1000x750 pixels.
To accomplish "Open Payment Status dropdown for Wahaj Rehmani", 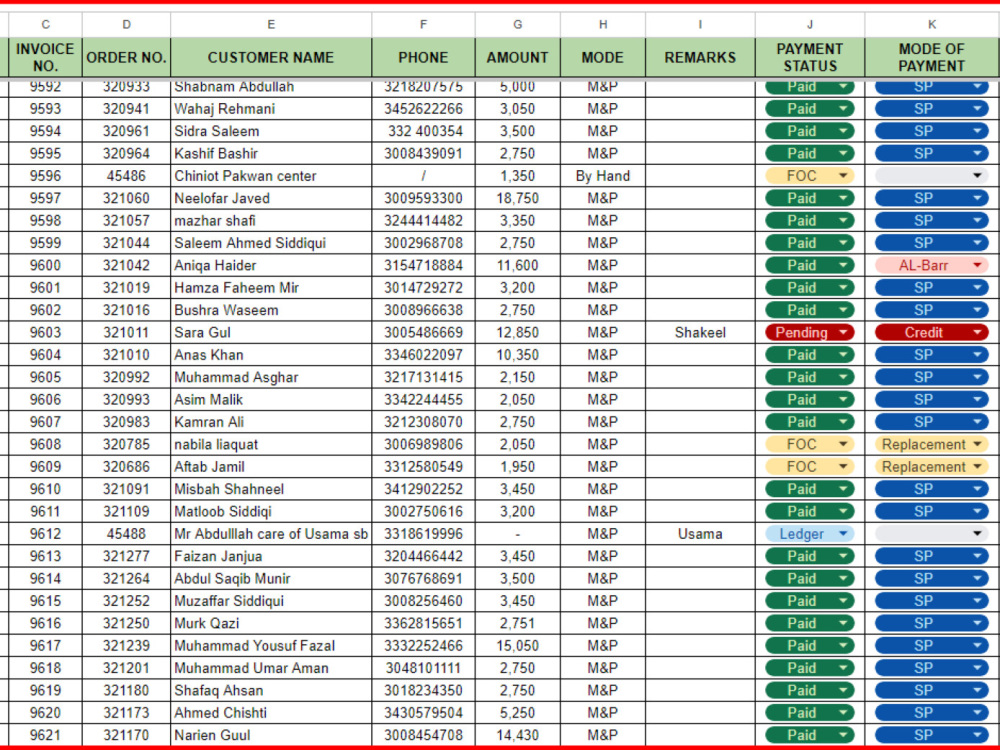I will pos(809,109).
